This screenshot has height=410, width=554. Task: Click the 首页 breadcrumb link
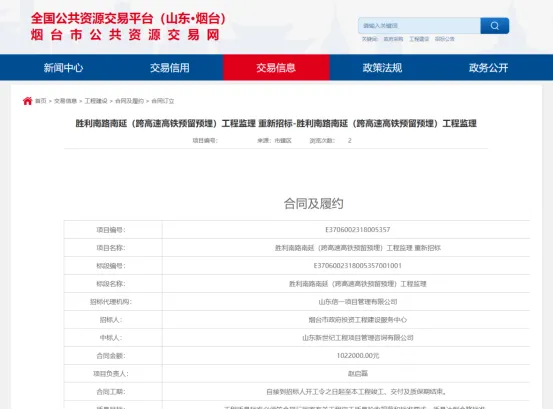[41, 101]
